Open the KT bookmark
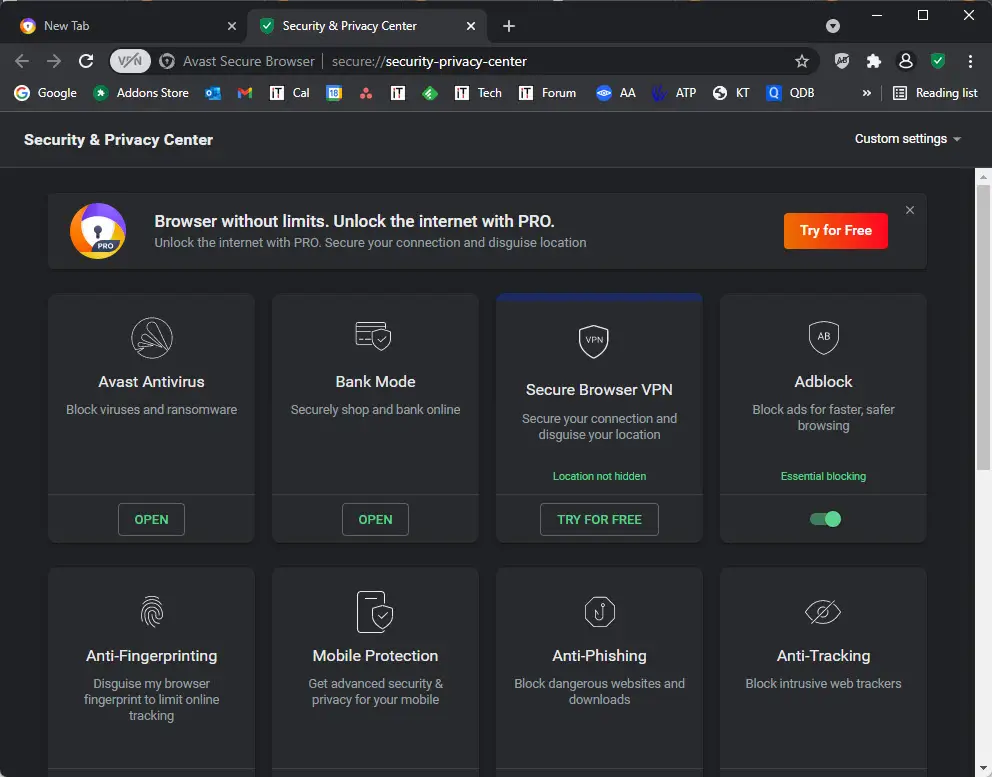992x777 pixels. point(731,93)
